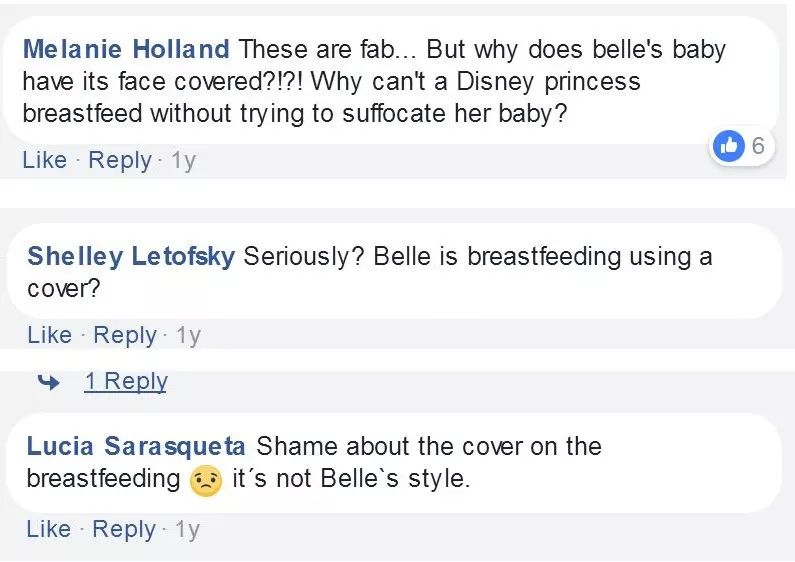Like Lucia Sarasqueta's comment

click(x=49, y=529)
